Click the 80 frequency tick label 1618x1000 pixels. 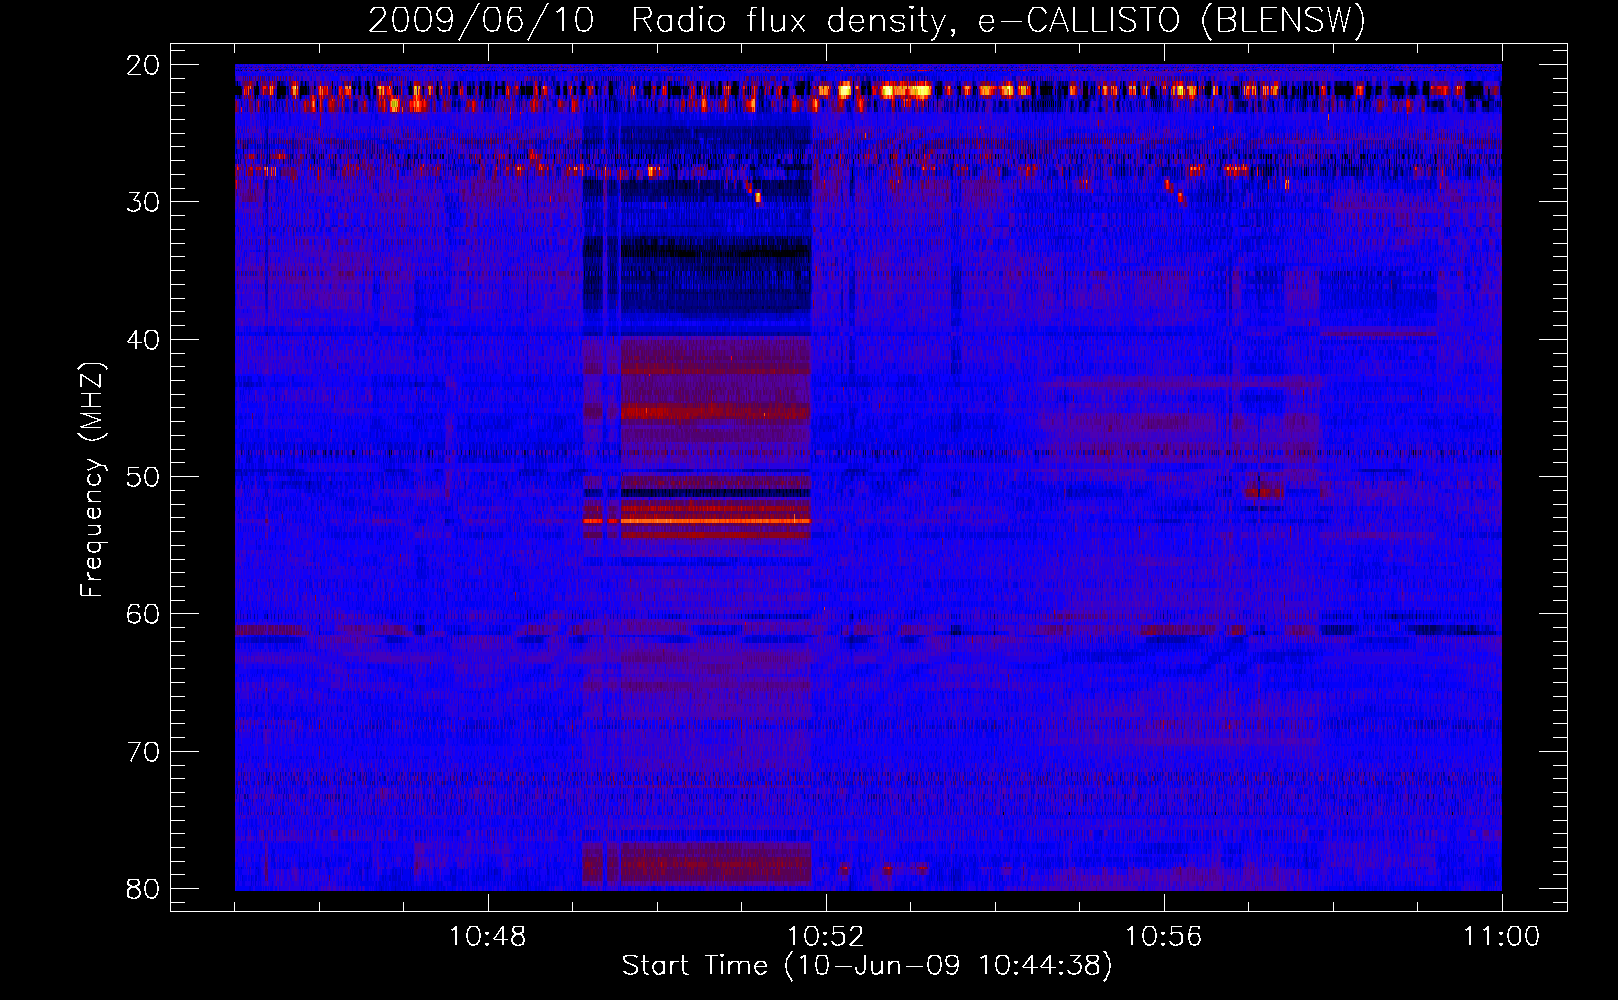[x=145, y=889]
